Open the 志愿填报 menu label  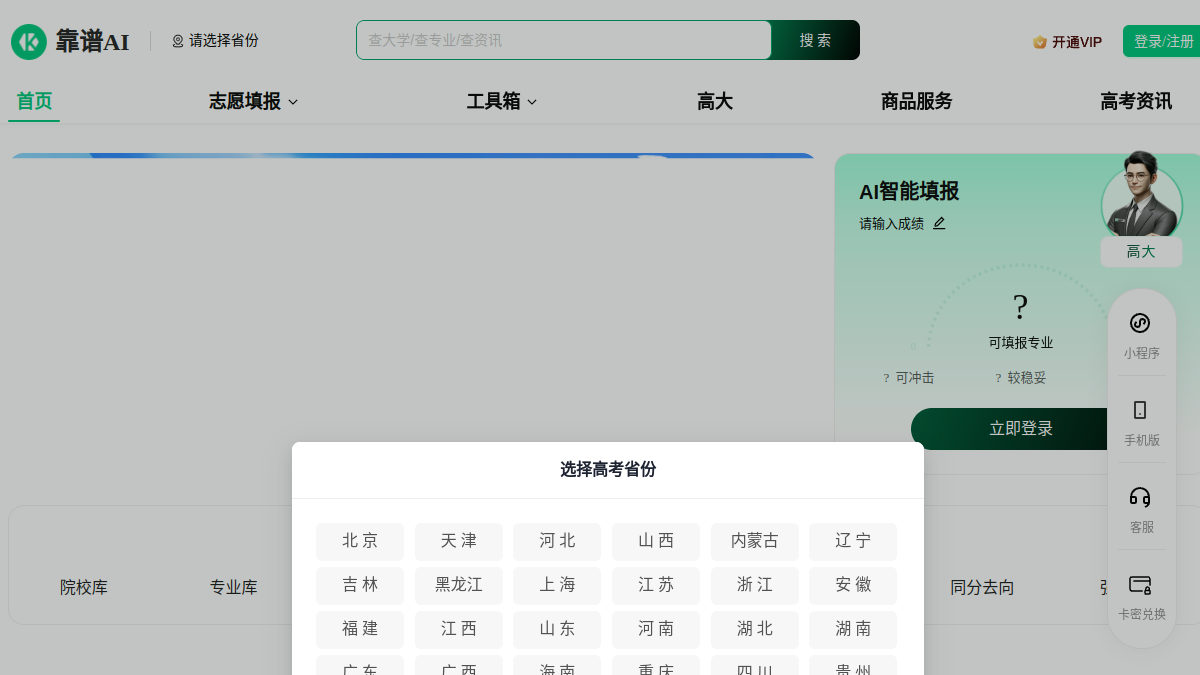pos(245,101)
